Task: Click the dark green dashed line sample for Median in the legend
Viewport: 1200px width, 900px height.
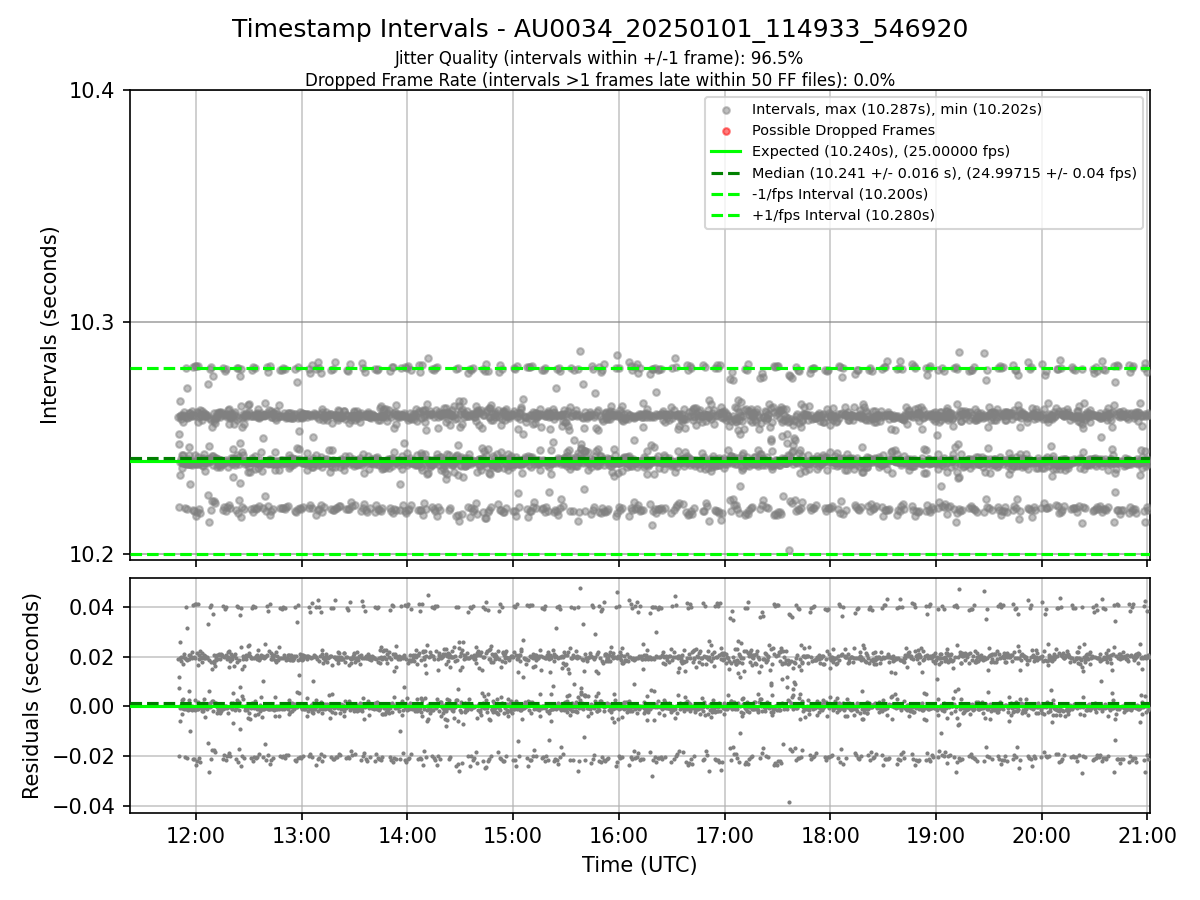Action: click(727, 173)
